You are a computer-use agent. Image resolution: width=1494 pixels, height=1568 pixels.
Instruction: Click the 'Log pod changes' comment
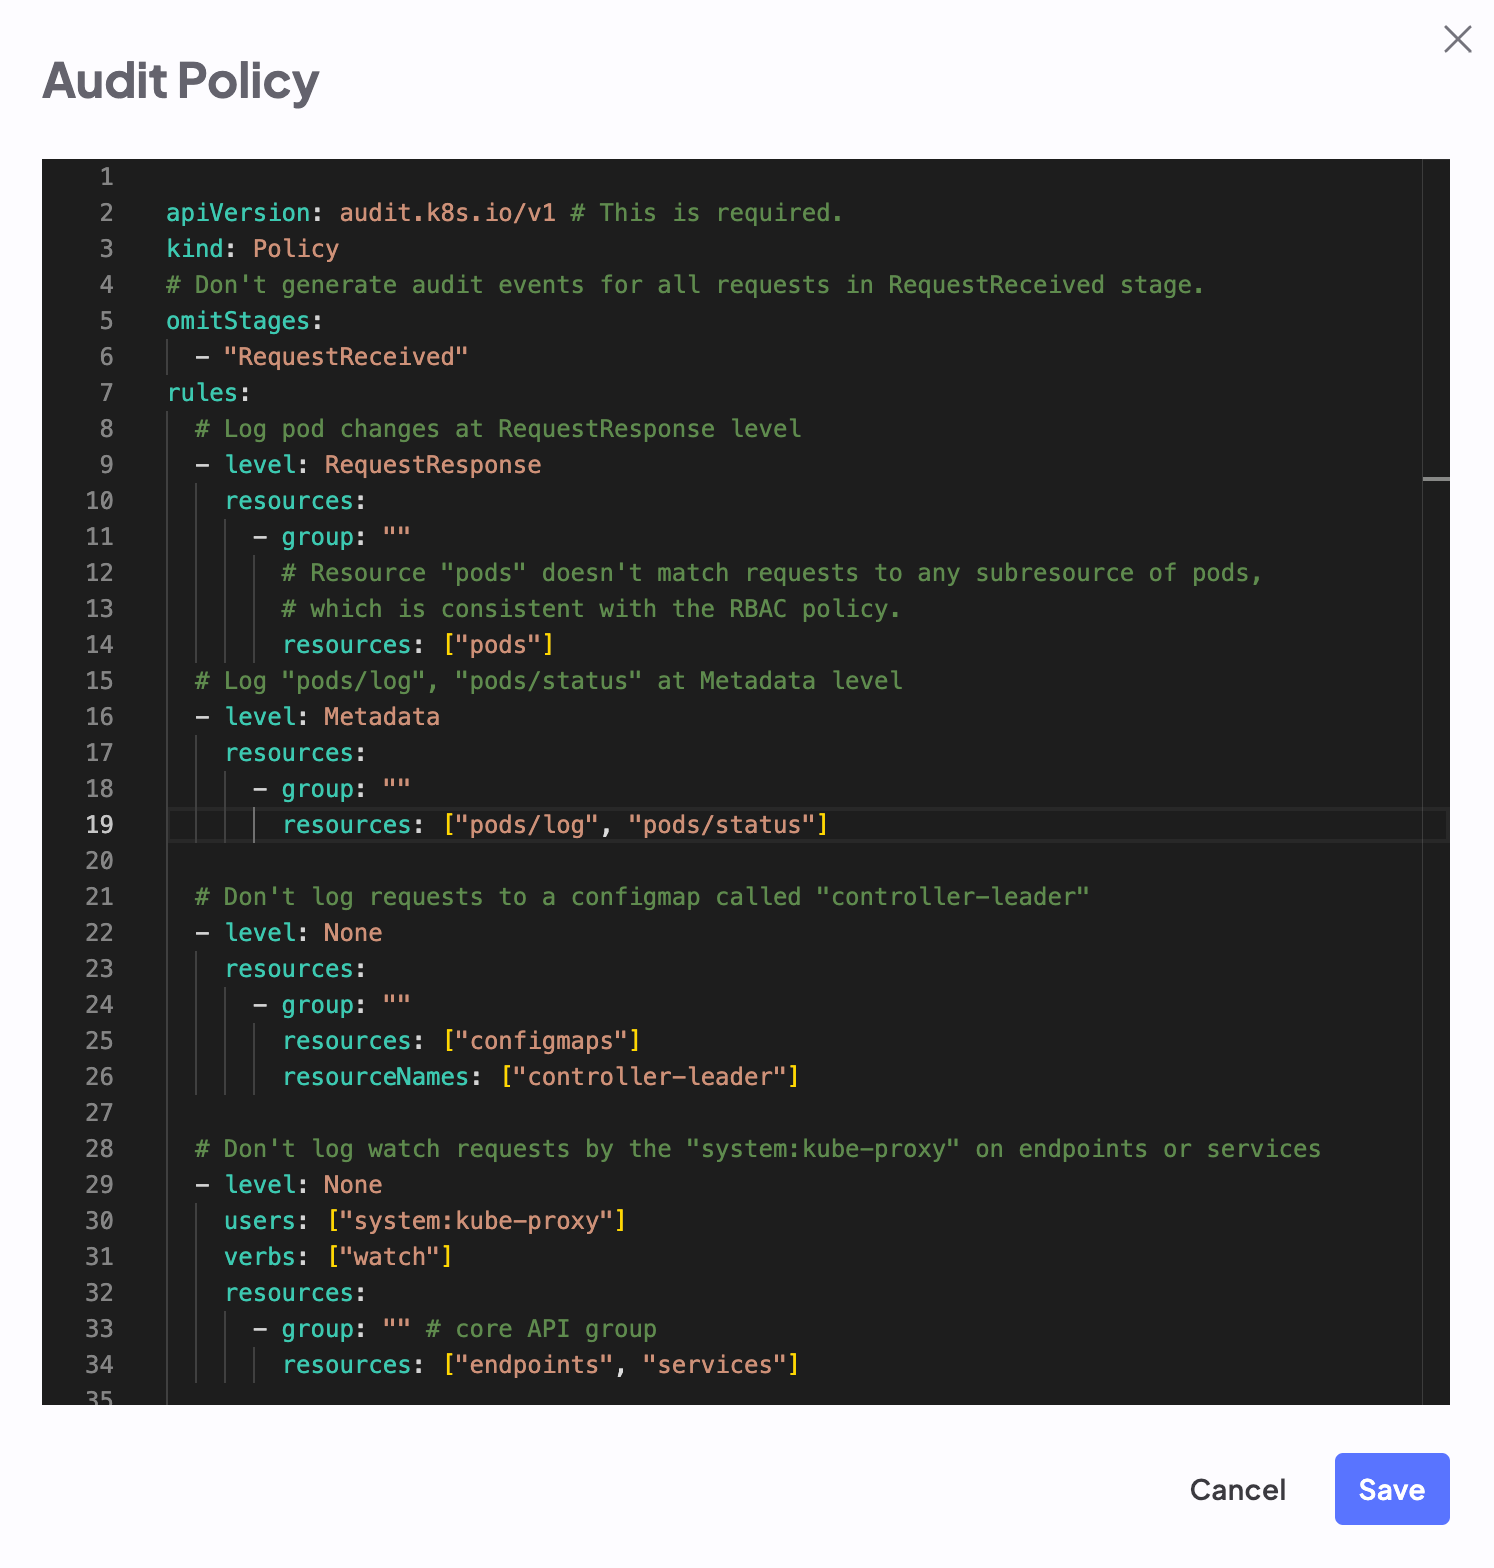coord(498,429)
